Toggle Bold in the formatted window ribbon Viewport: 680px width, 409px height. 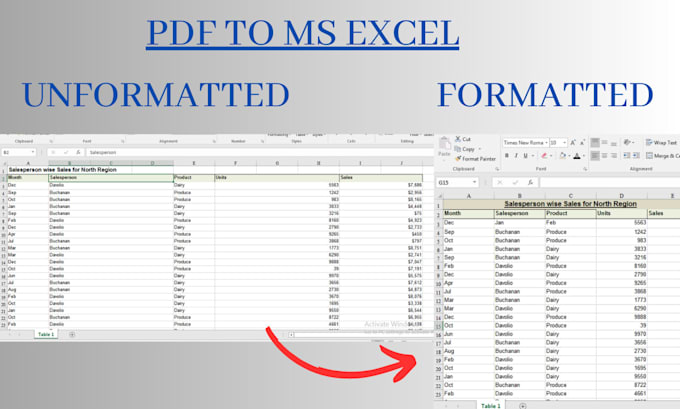(x=507, y=155)
